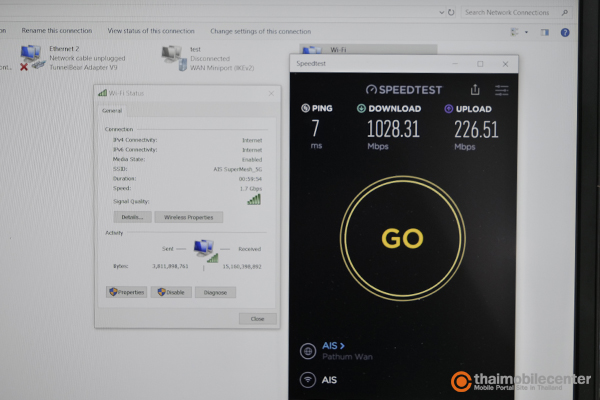Select the Wi-Fi adapter in Network Connections

[x=368, y=49]
